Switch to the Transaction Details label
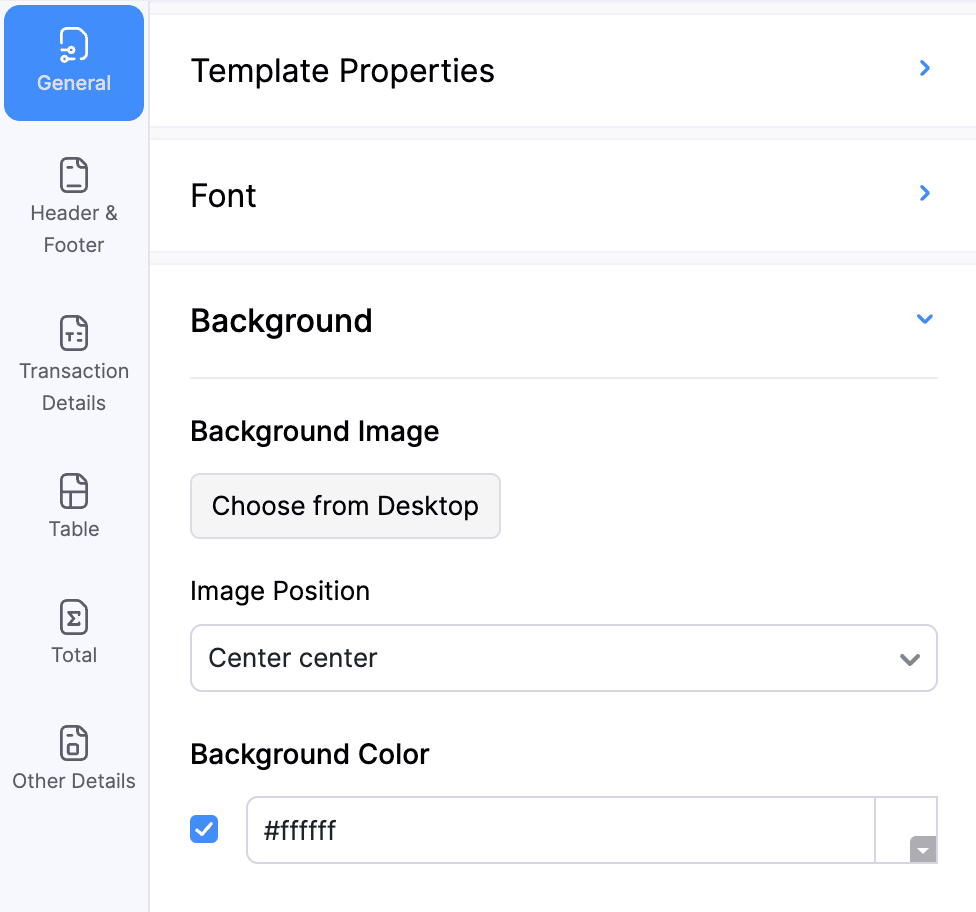The width and height of the screenshot is (976, 912). (x=74, y=387)
